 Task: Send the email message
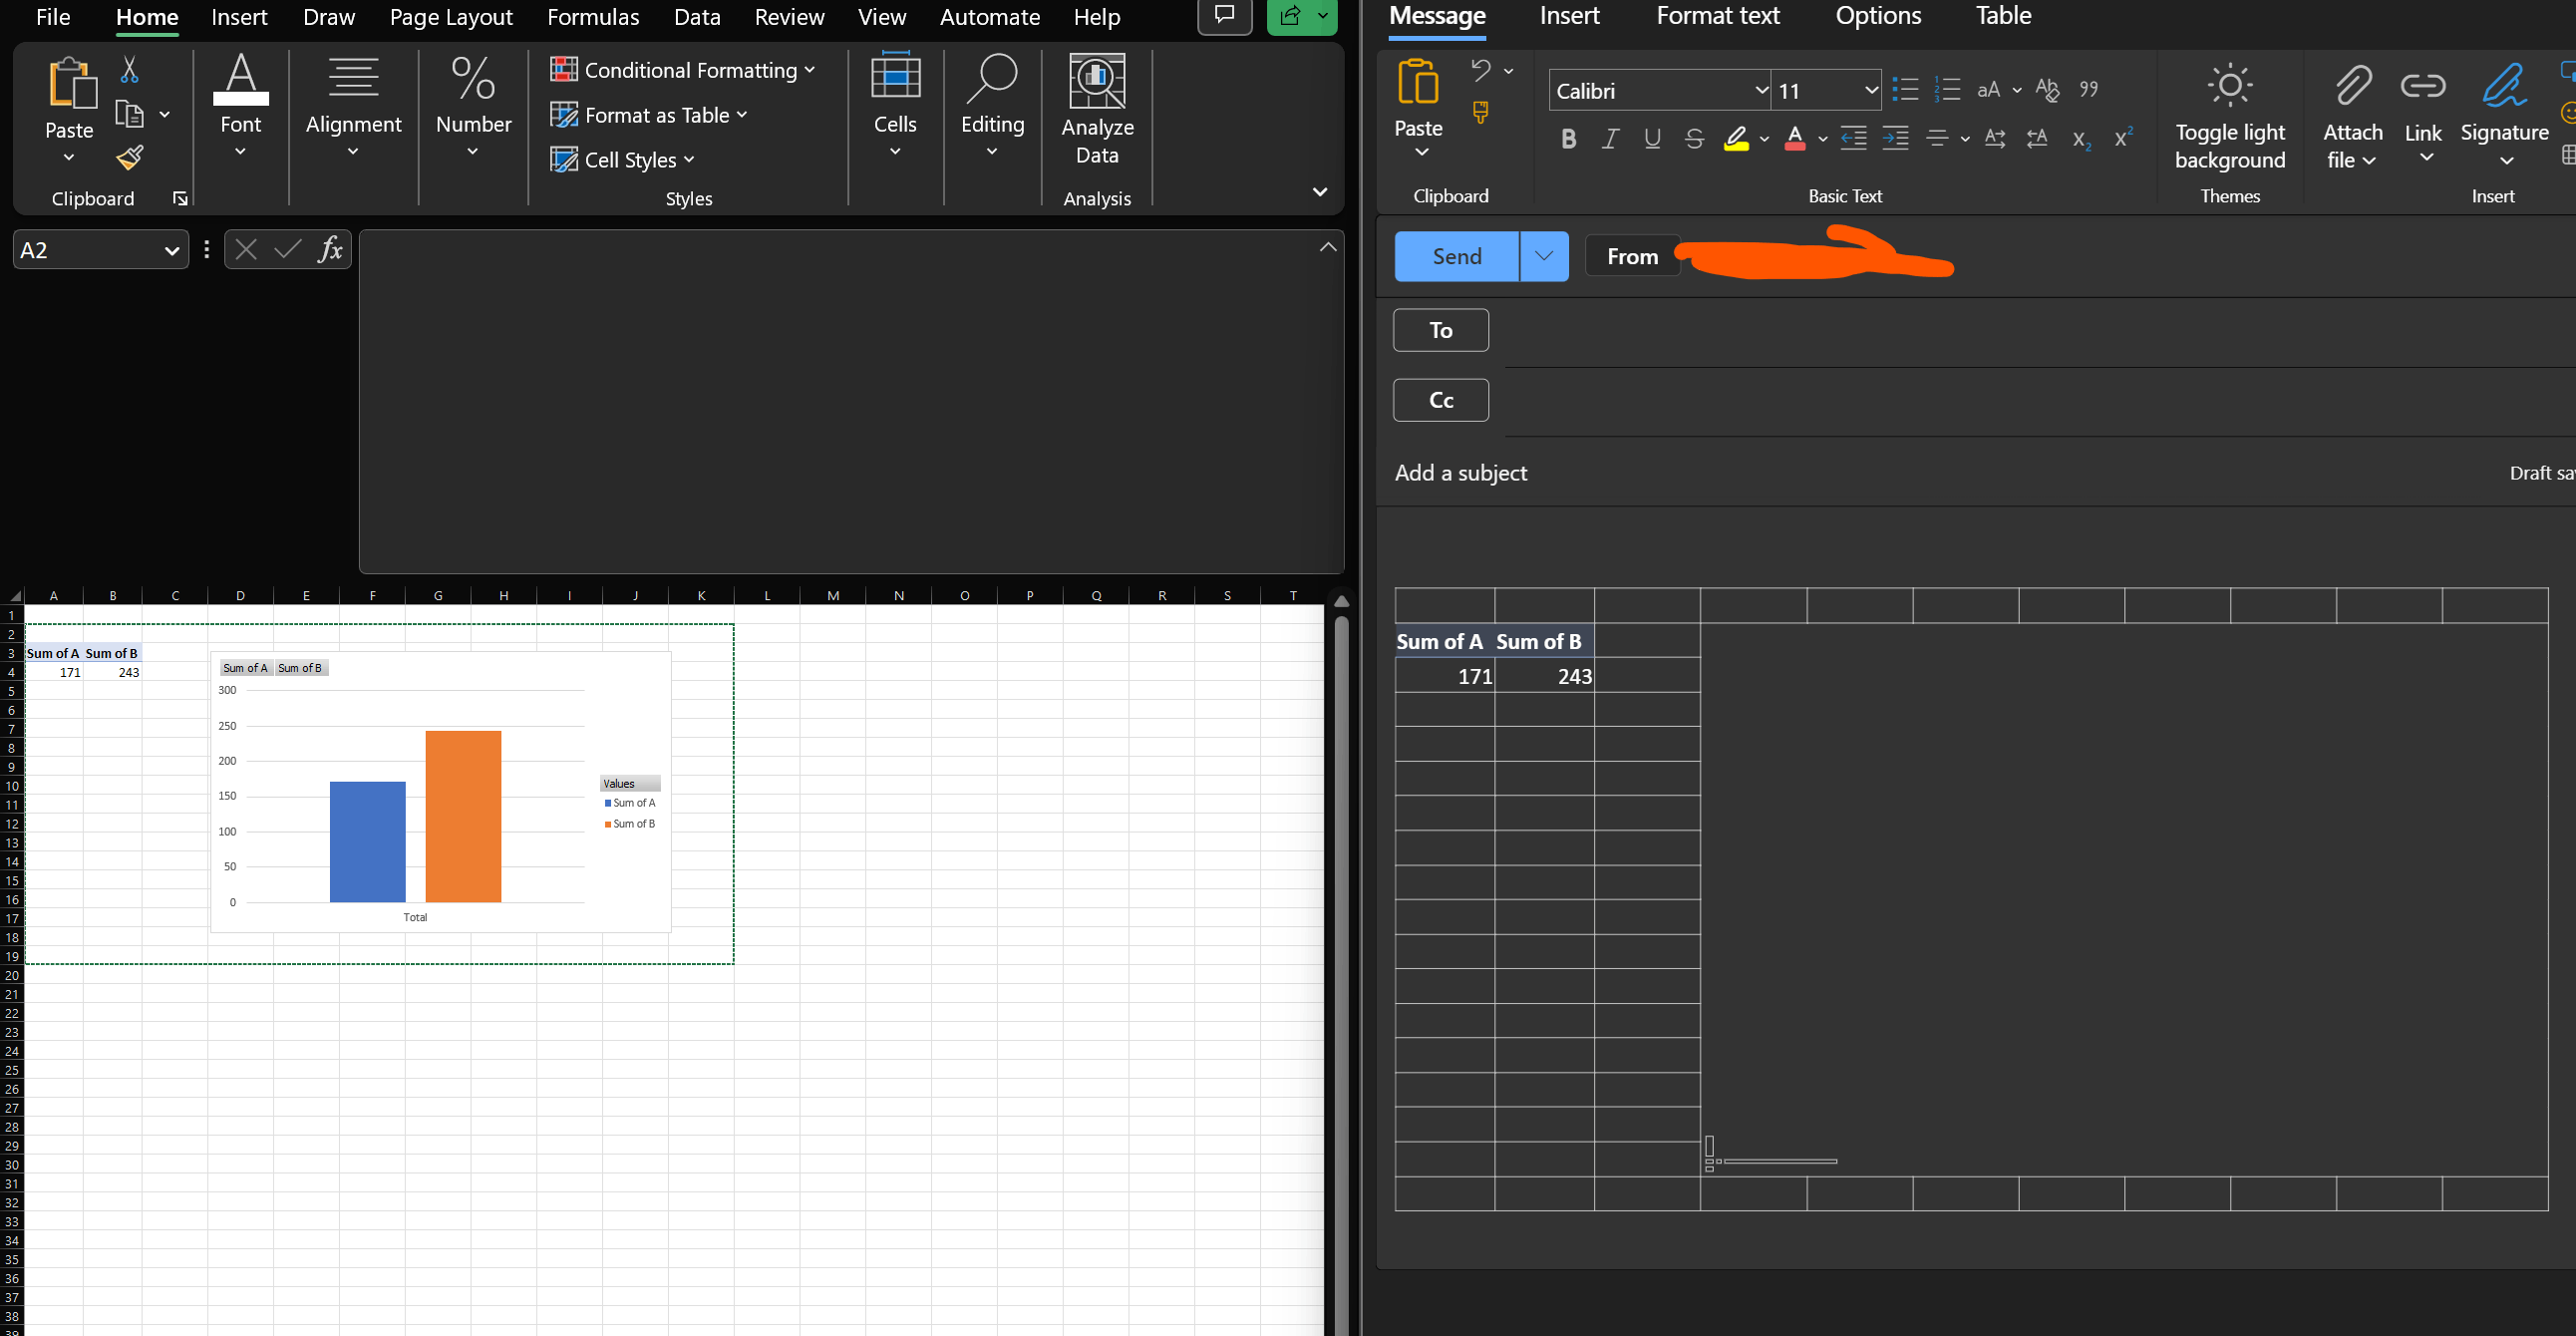(x=1456, y=256)
